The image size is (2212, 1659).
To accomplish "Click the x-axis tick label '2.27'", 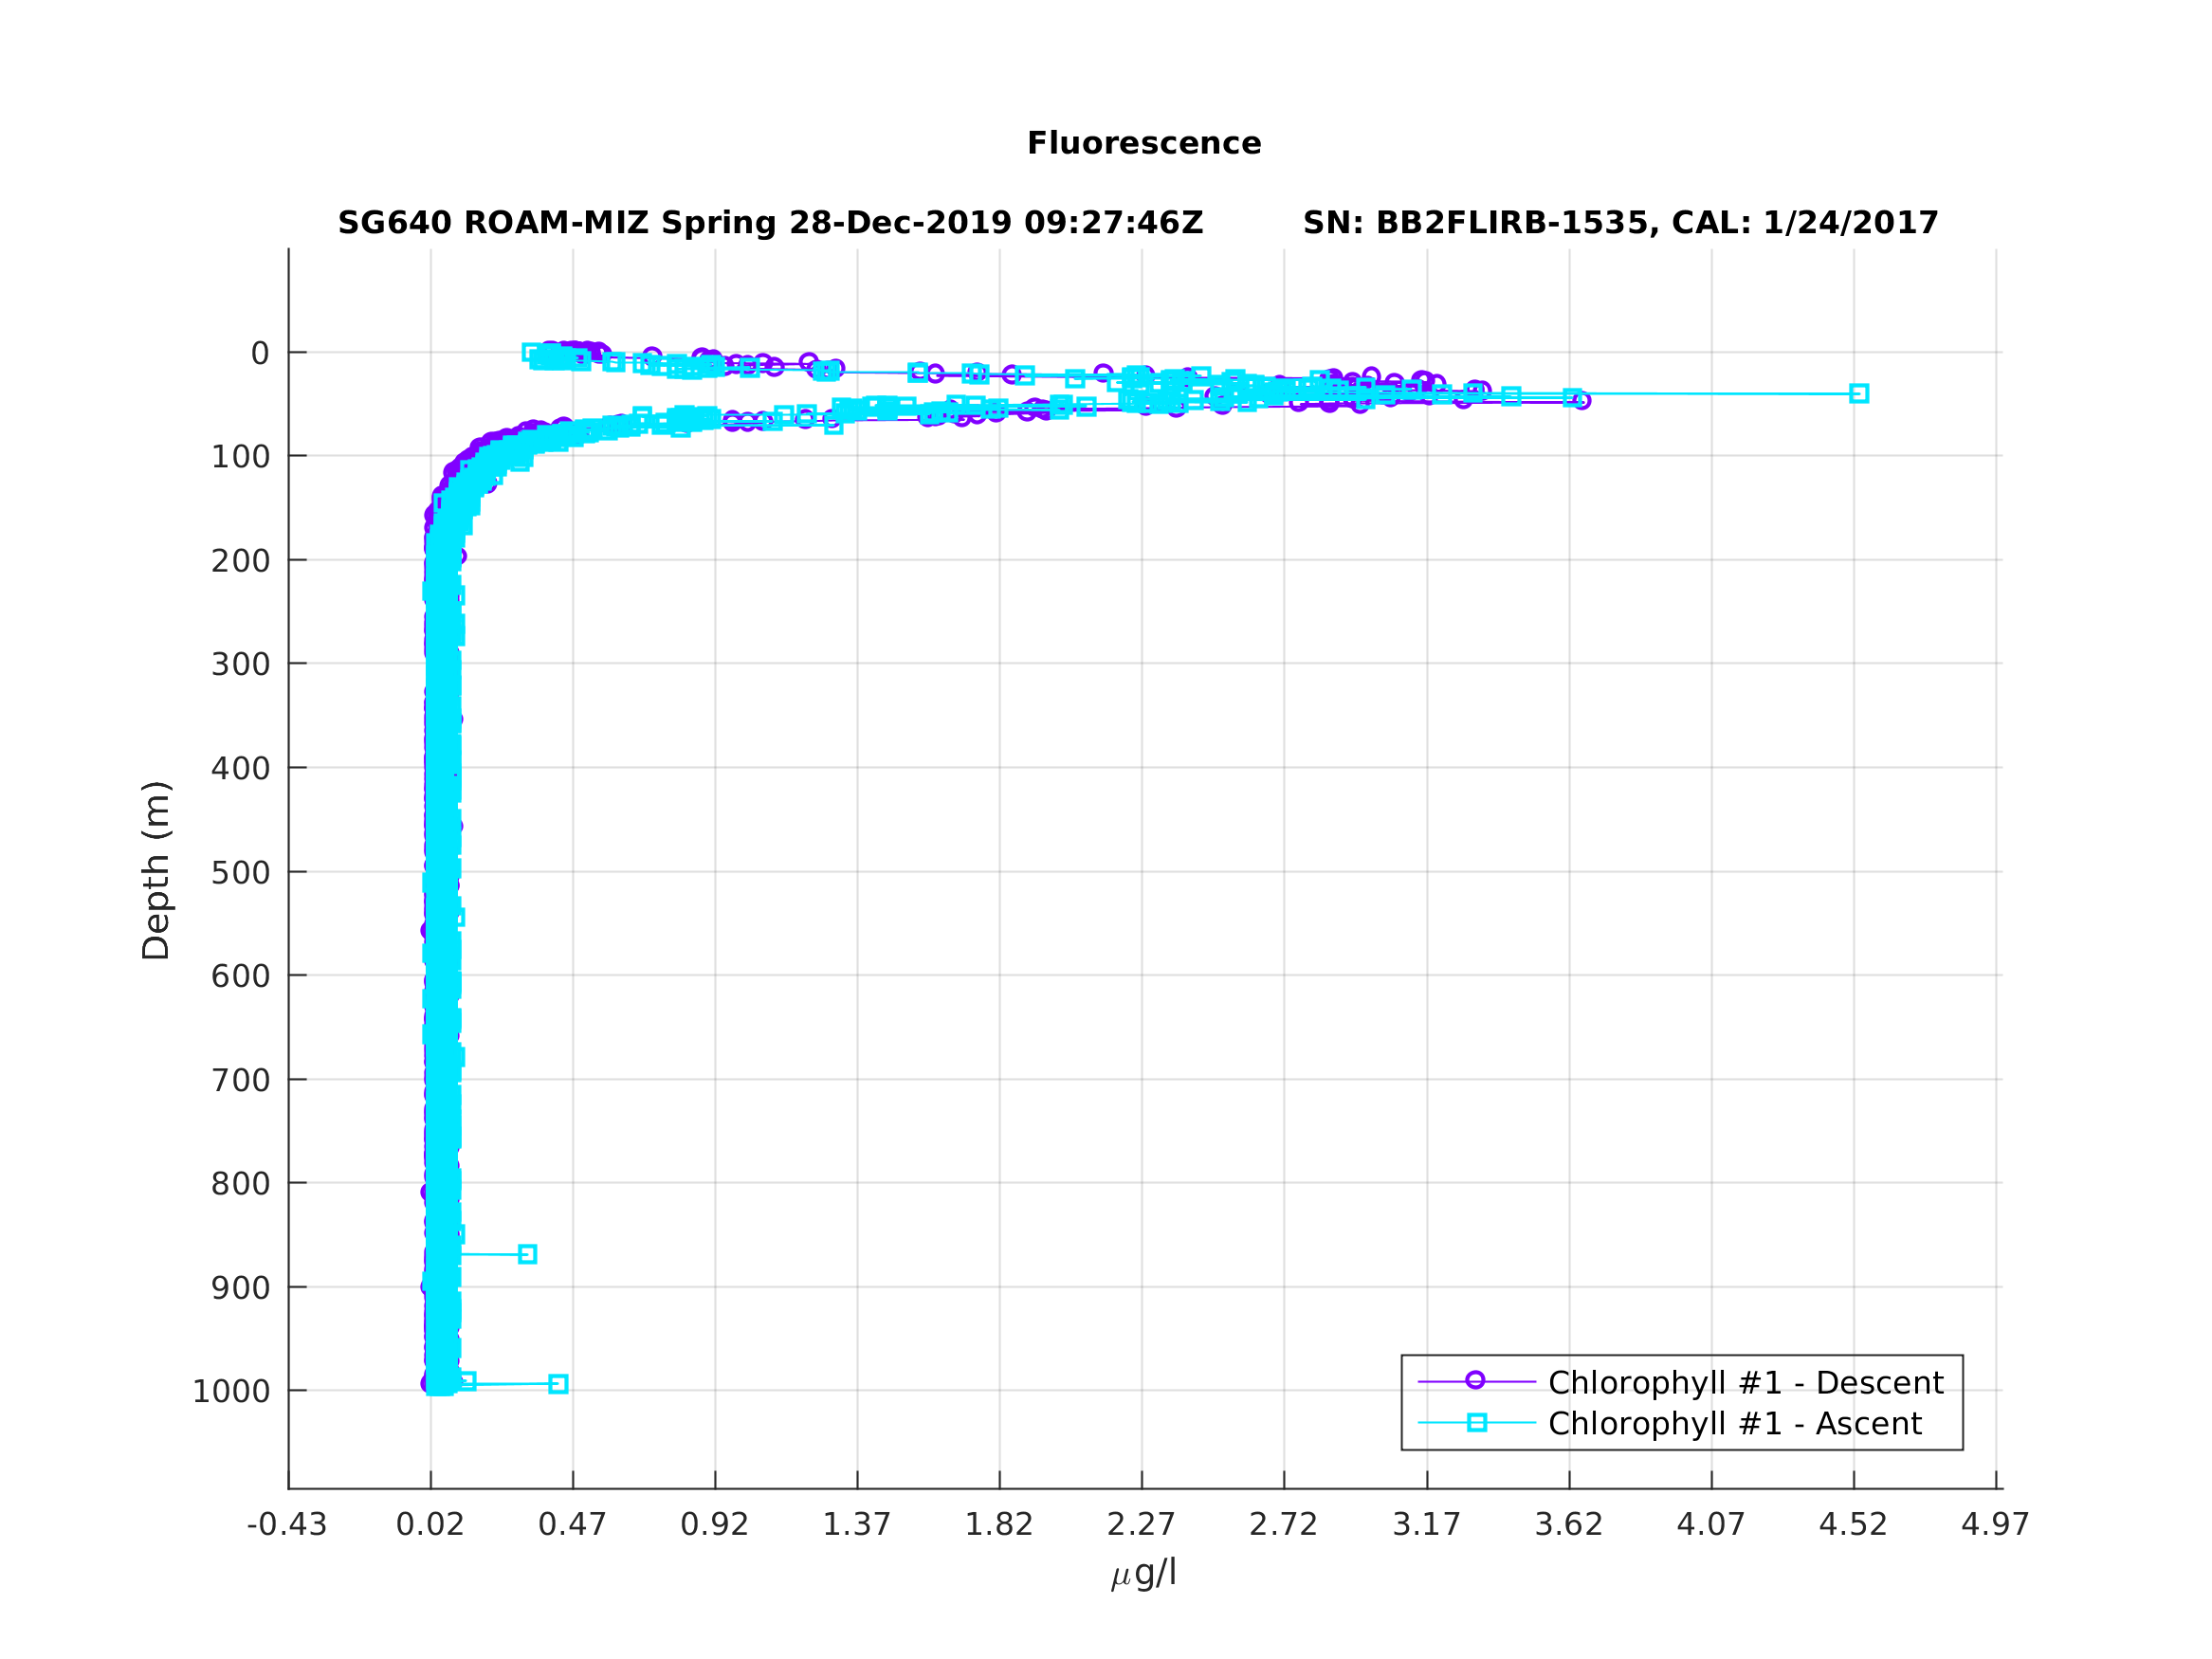I will point(1141,1525).
